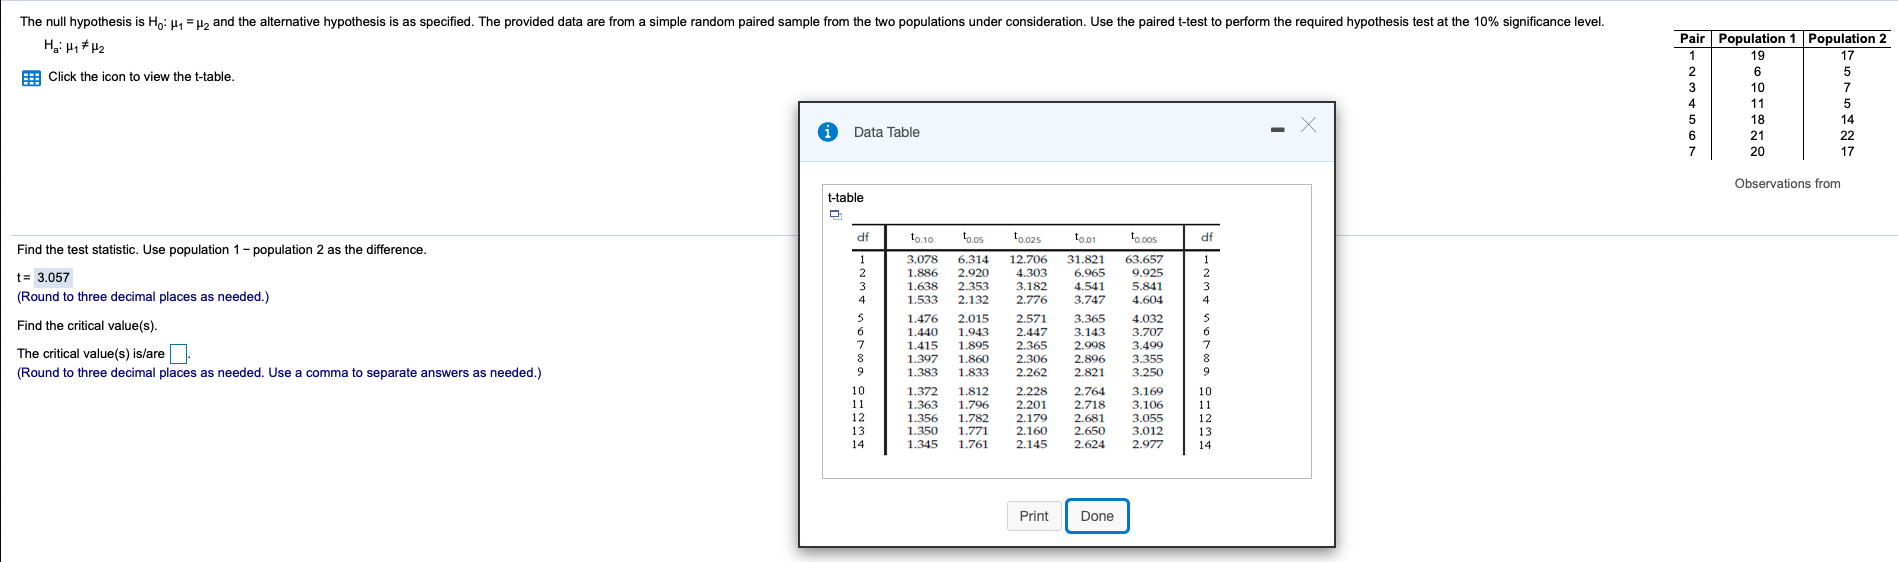
Task: Click the Done button
Action: pyautogui.click(x=1097, y=516)
